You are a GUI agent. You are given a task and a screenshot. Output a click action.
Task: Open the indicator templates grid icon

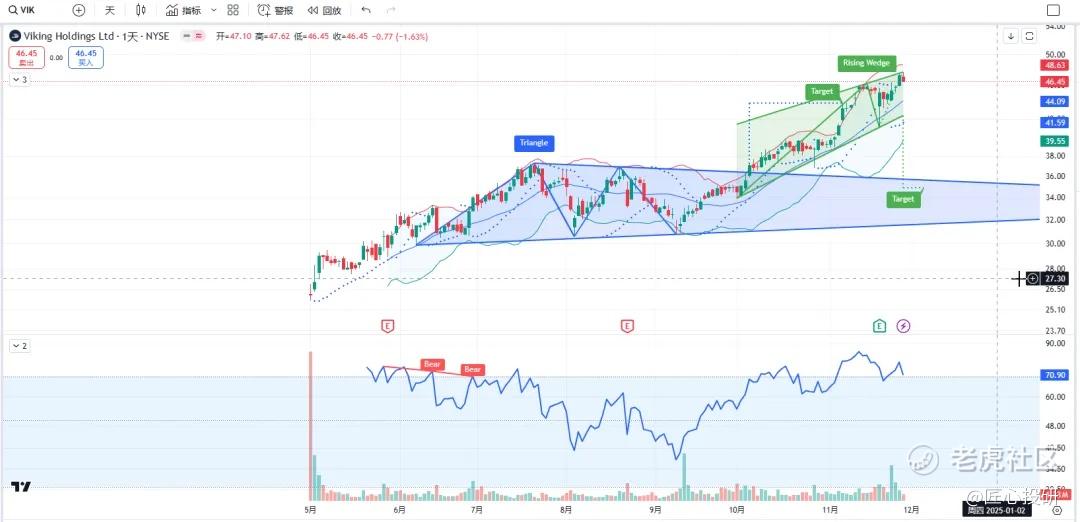pyautogui.click(x=233, y=10)
